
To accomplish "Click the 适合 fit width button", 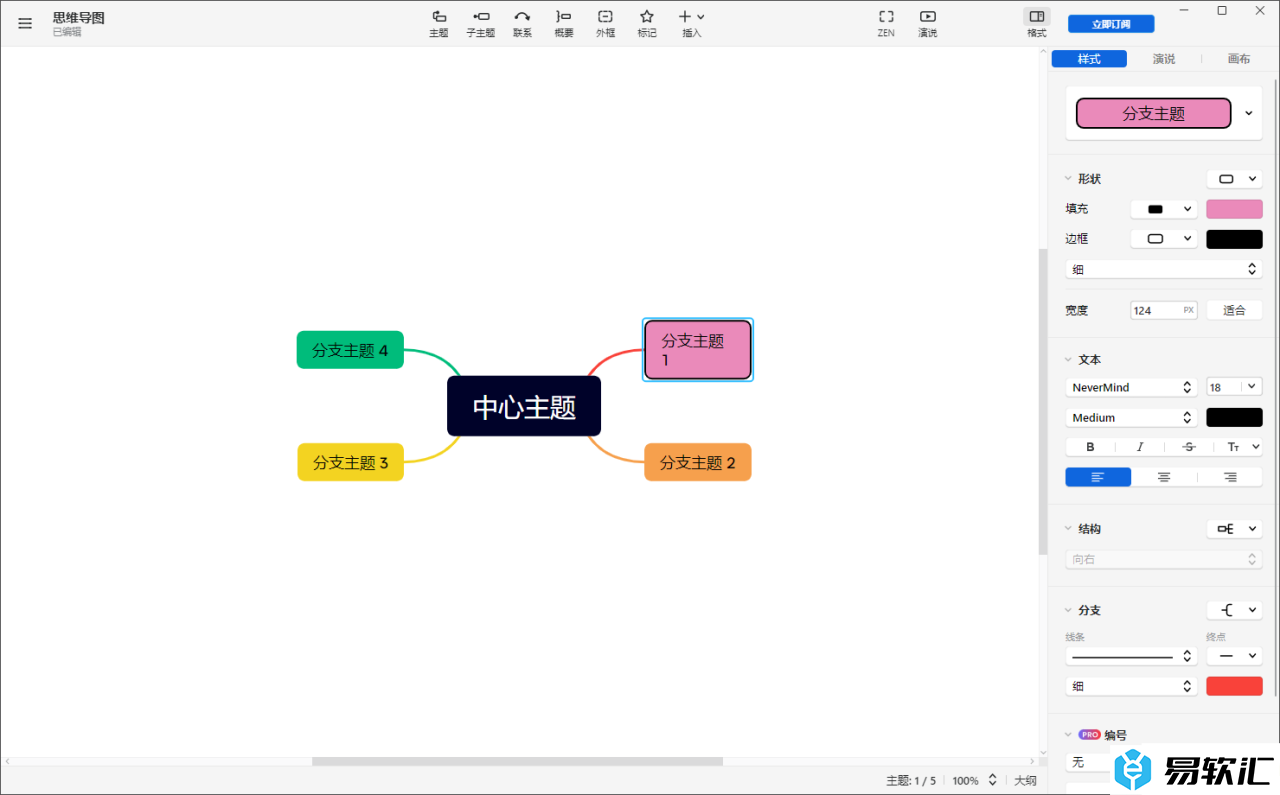I will pos(1235,310).
